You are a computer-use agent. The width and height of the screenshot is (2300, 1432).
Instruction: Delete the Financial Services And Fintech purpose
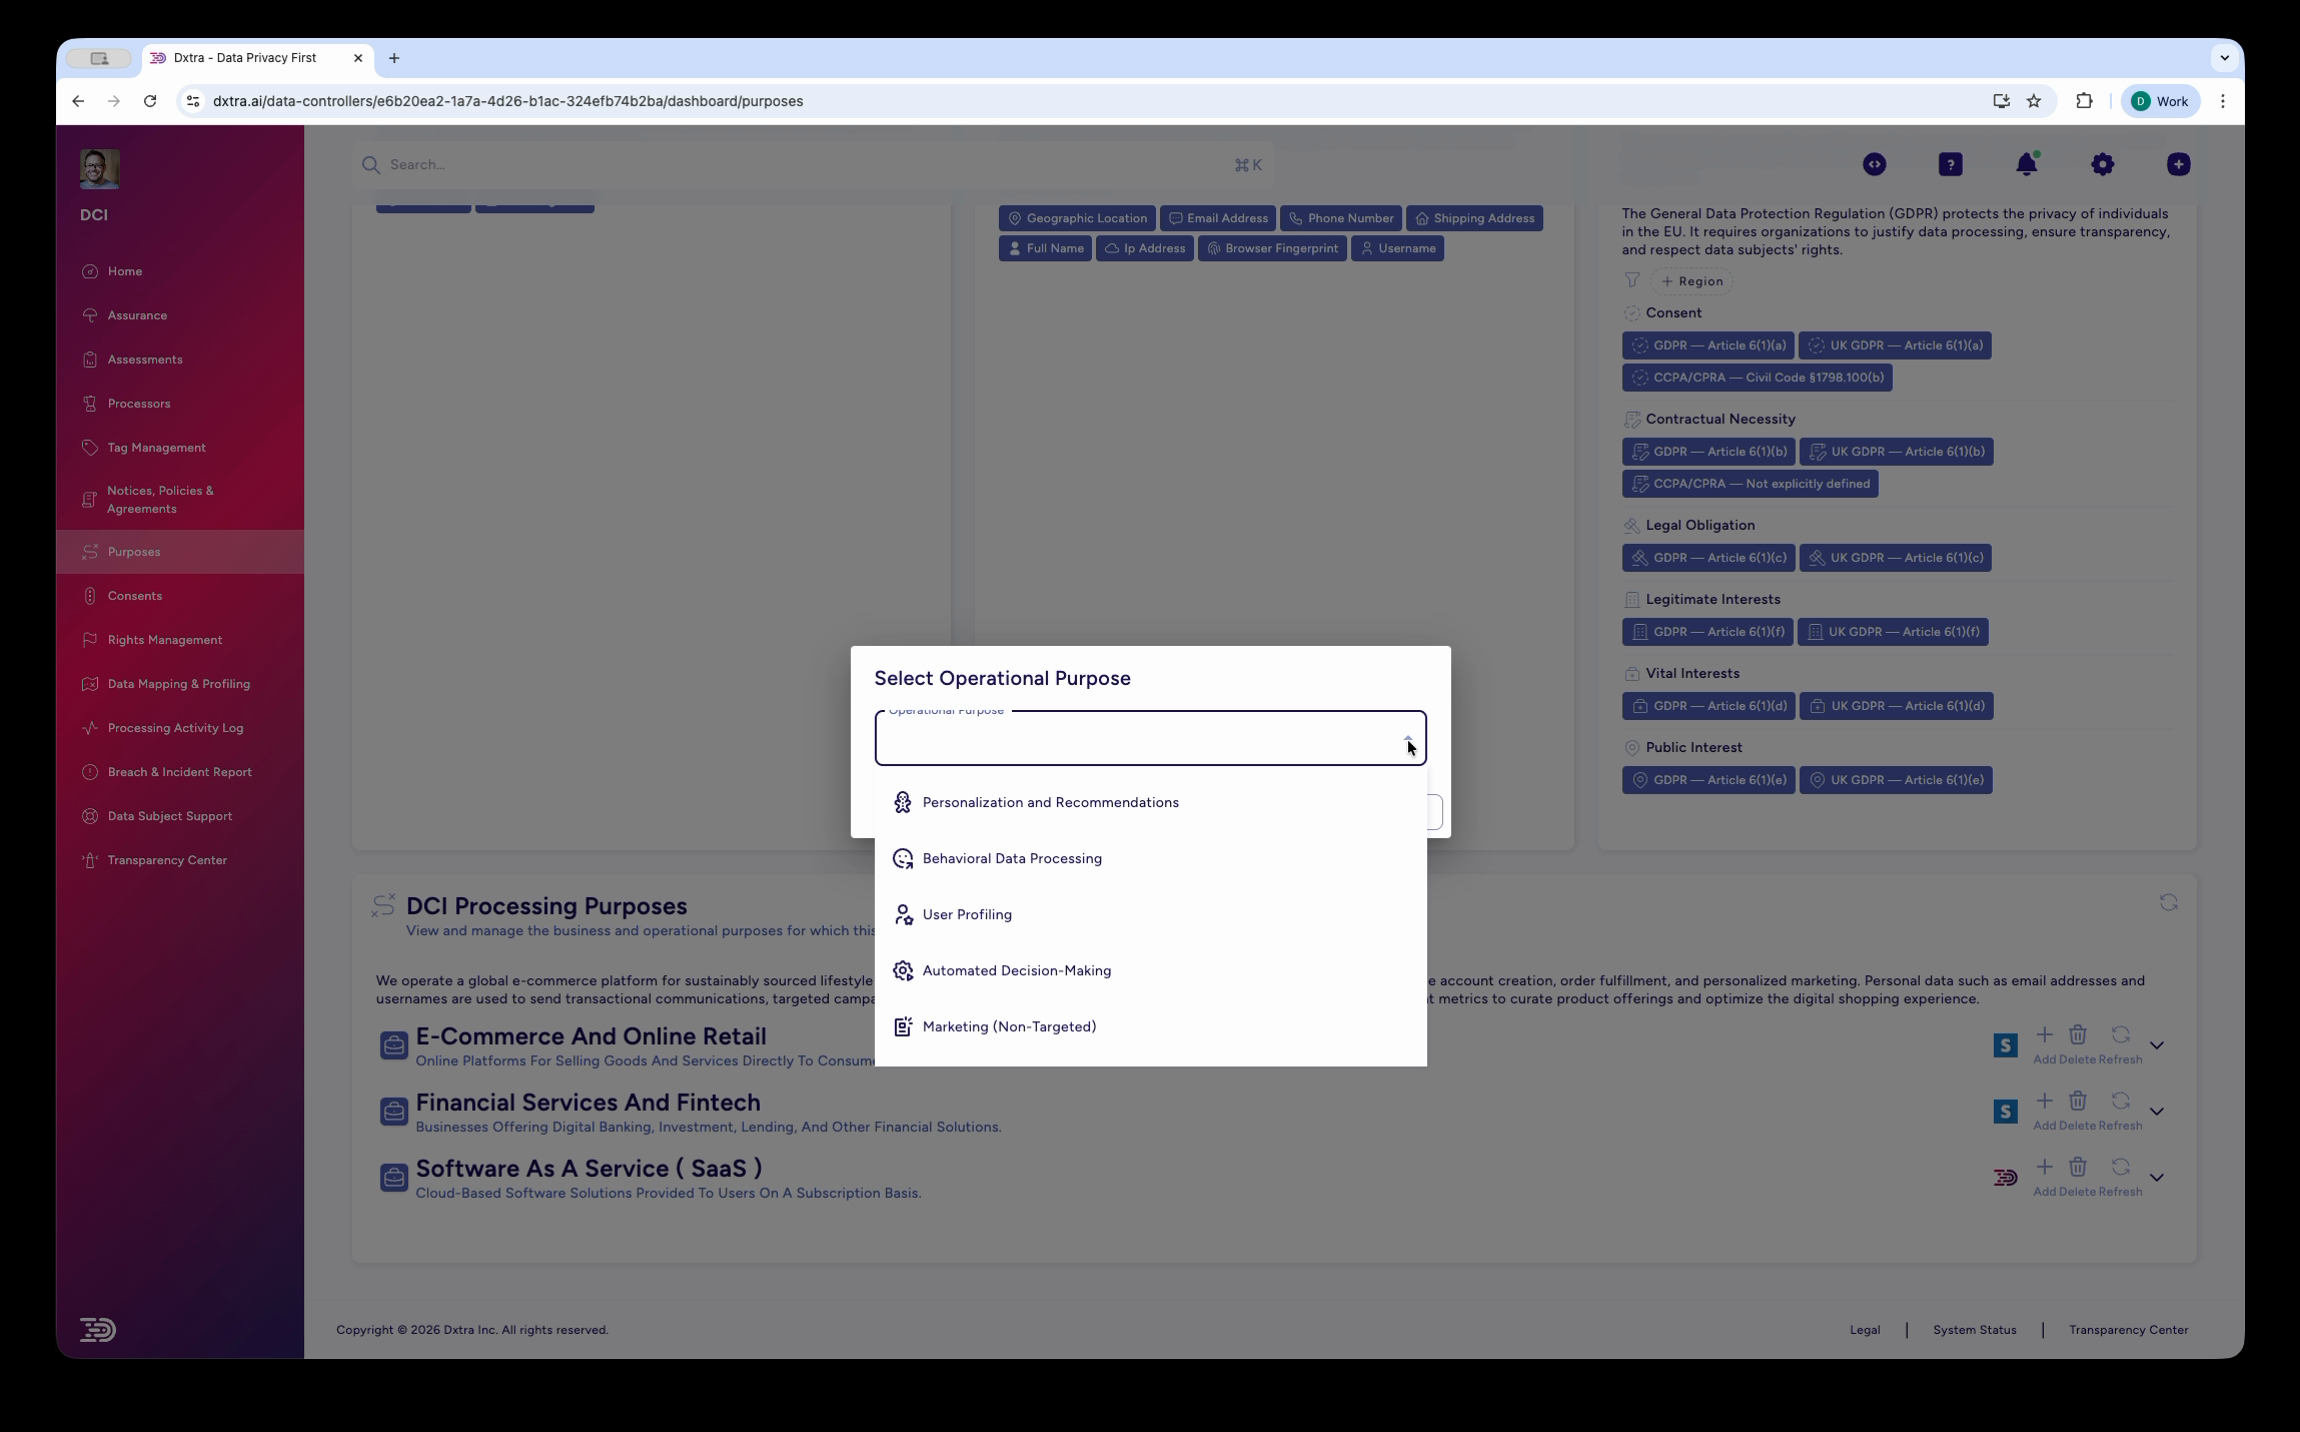2077,1102
